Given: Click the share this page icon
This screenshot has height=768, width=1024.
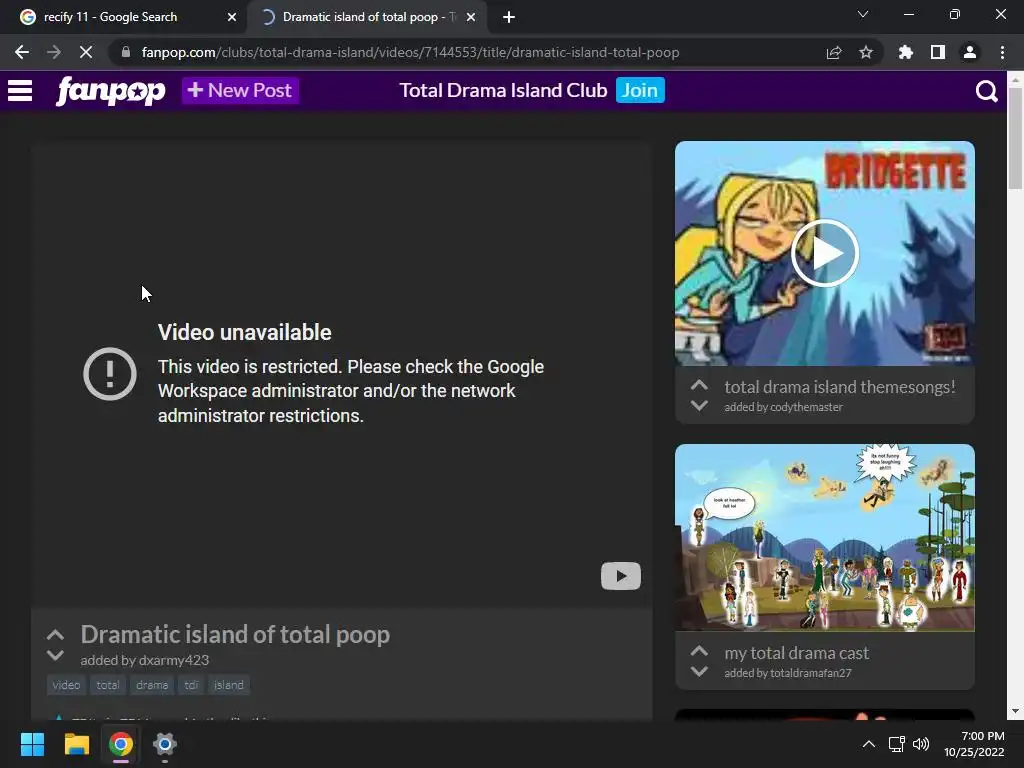Looking at the screenshot, I should 834,52.
